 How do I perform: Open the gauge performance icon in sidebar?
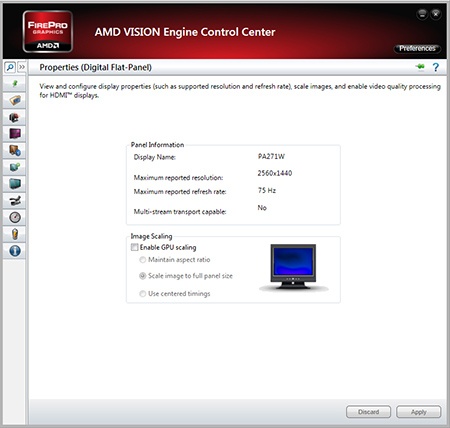[15, 217]
